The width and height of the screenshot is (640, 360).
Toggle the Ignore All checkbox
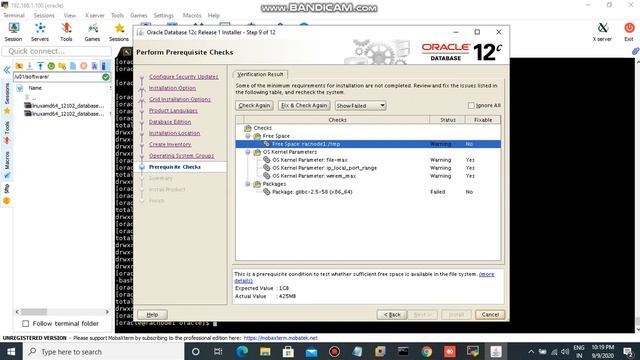[471, 105]
